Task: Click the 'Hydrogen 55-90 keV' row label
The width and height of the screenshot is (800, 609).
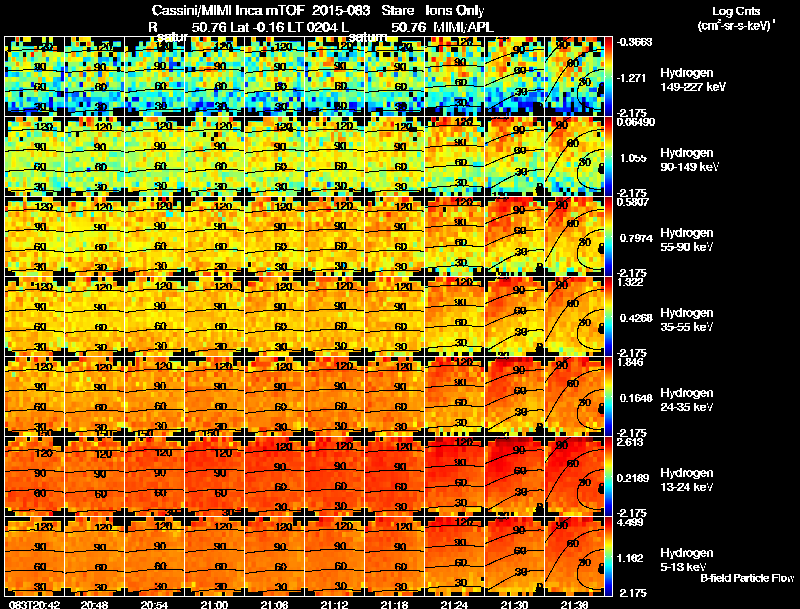Action: click(x=687, y=240)
